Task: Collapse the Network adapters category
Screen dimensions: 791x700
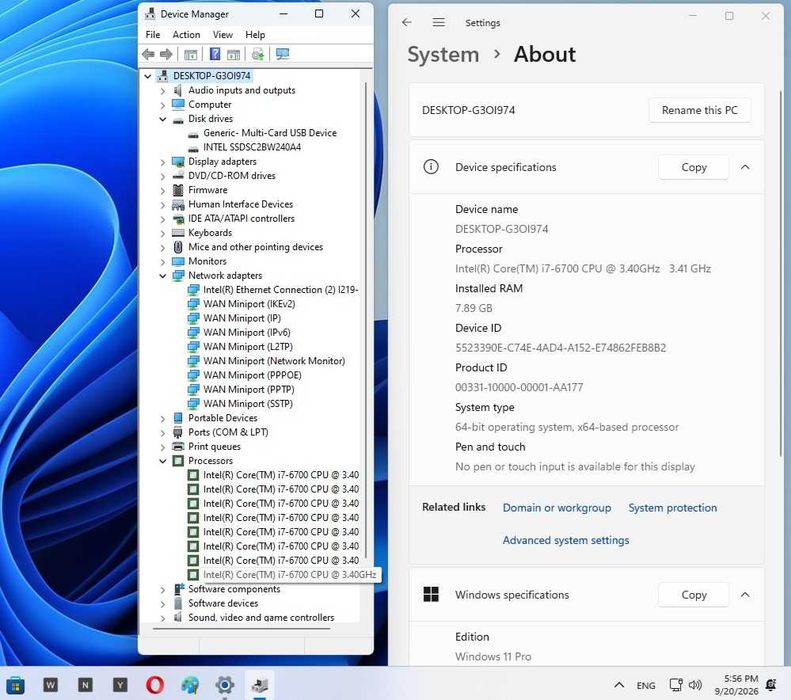Action: [162, 276]
